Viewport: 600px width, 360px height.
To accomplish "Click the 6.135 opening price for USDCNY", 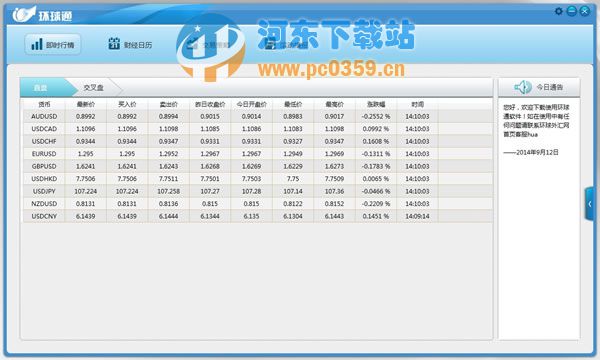I will coord(251,216).
